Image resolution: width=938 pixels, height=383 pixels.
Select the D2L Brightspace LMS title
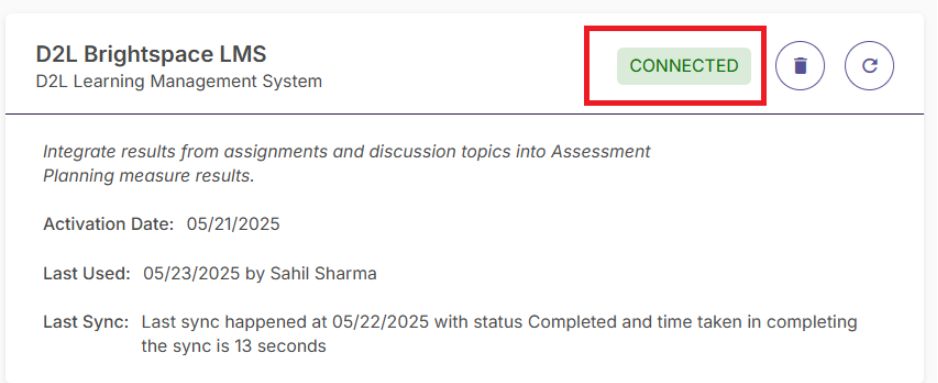151,54
